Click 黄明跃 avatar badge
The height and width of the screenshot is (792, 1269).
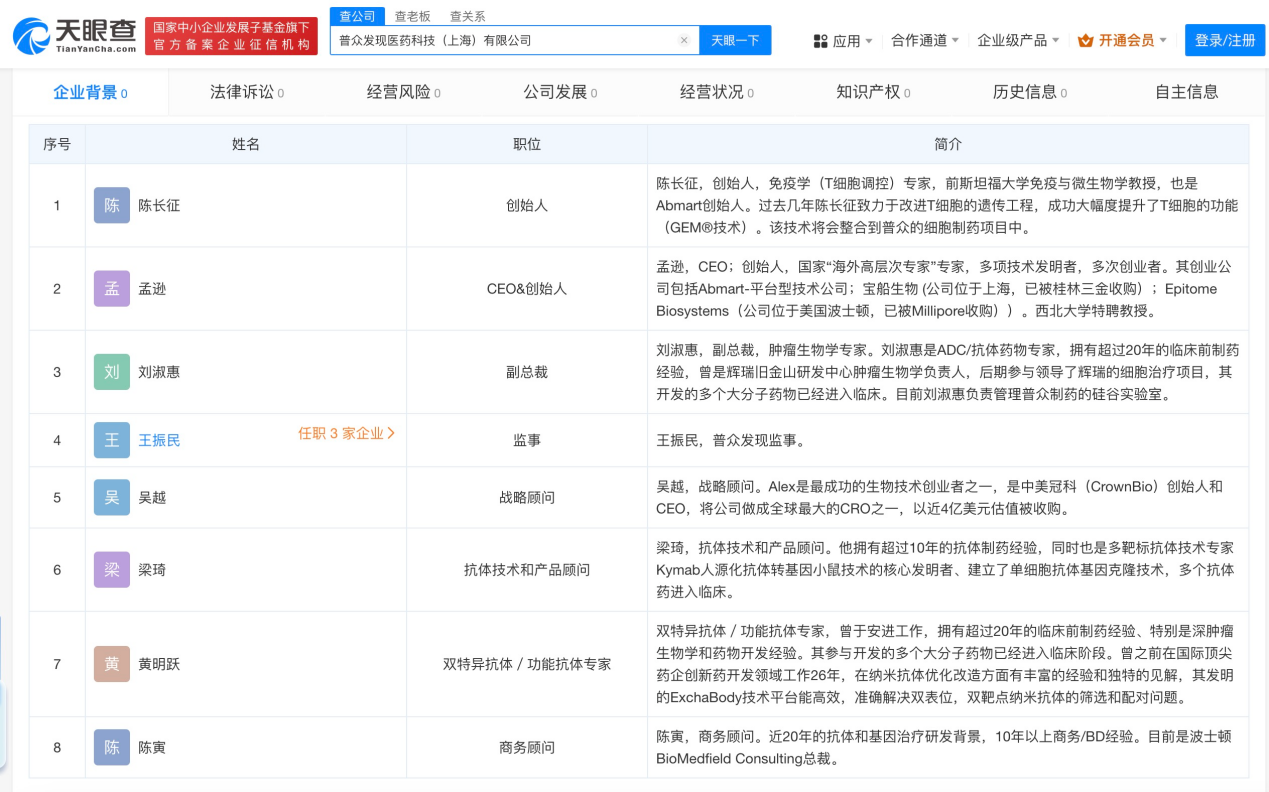pyautogui.click(x=112, y=664)
